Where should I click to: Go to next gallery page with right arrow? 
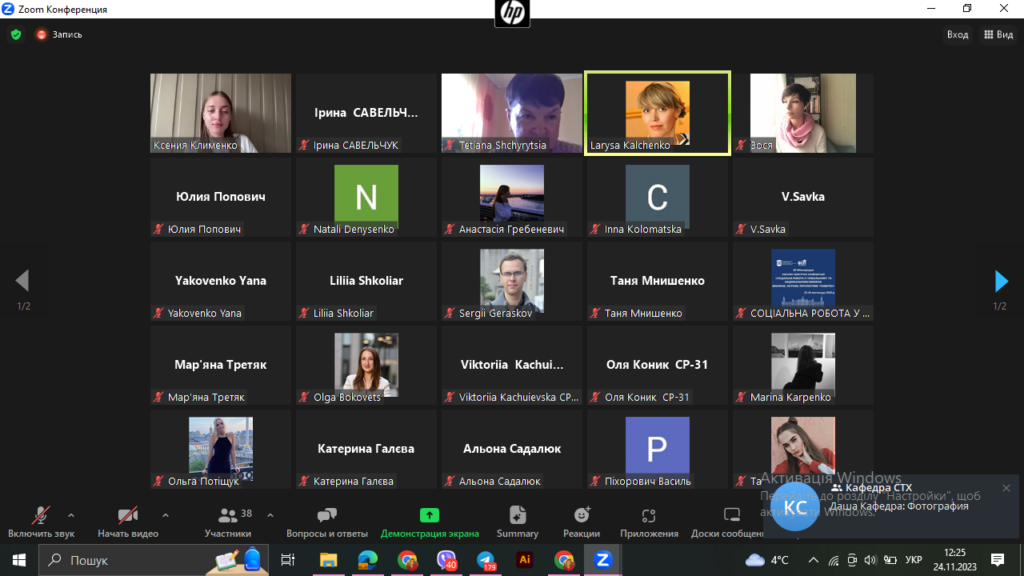point(1001,281)
